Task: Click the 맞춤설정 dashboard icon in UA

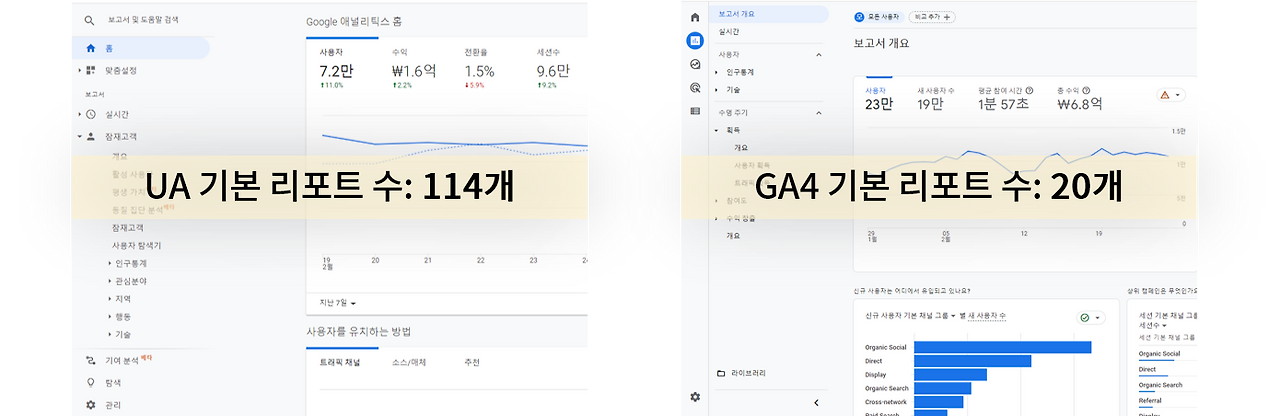Action: point(91,70)
